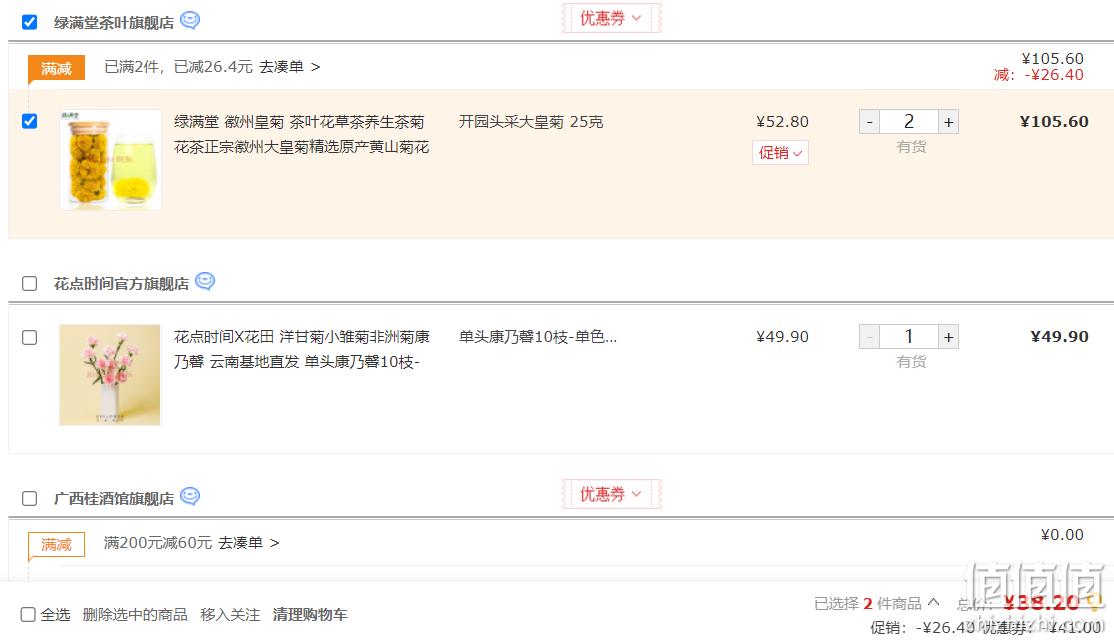Click 去凑单 link beside 满200元减60元

pos(248,543)
